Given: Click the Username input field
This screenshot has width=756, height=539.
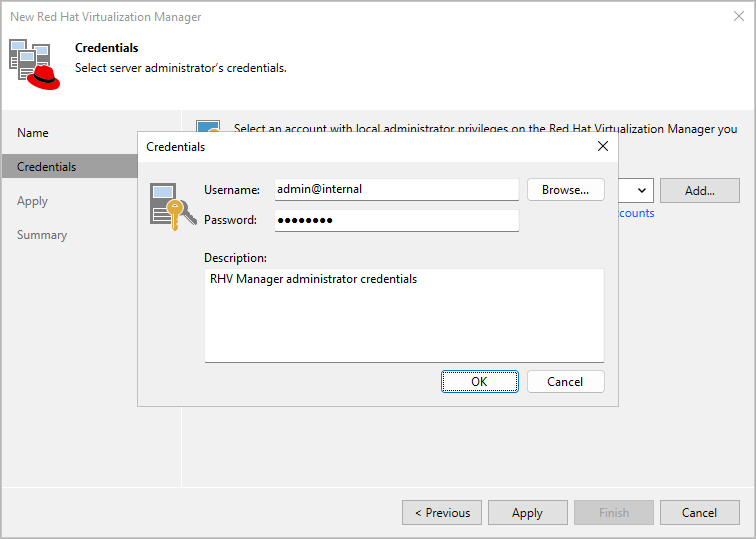Looking at the screenshot, I should pyautogui.click(x=396, y=189).
